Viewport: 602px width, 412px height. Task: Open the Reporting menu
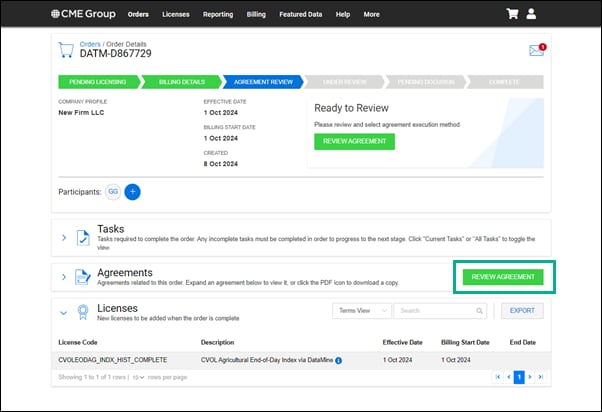tap(218, 15)
